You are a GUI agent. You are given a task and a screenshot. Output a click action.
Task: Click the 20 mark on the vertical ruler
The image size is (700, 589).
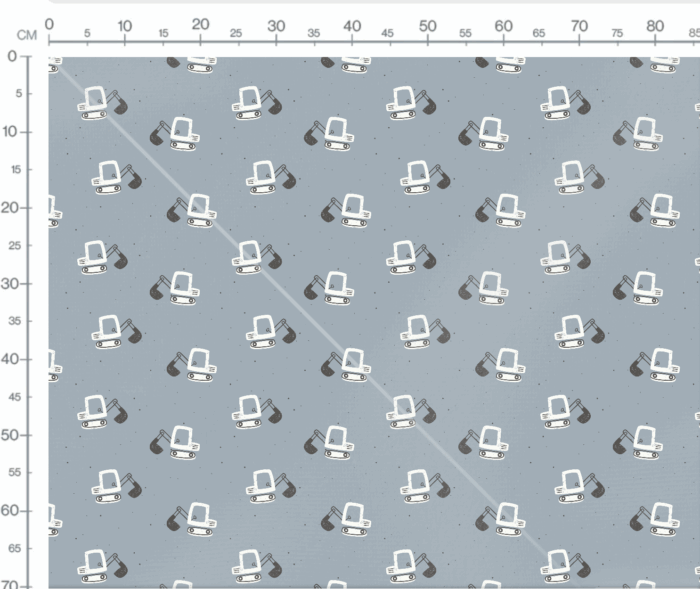point(10,208)
